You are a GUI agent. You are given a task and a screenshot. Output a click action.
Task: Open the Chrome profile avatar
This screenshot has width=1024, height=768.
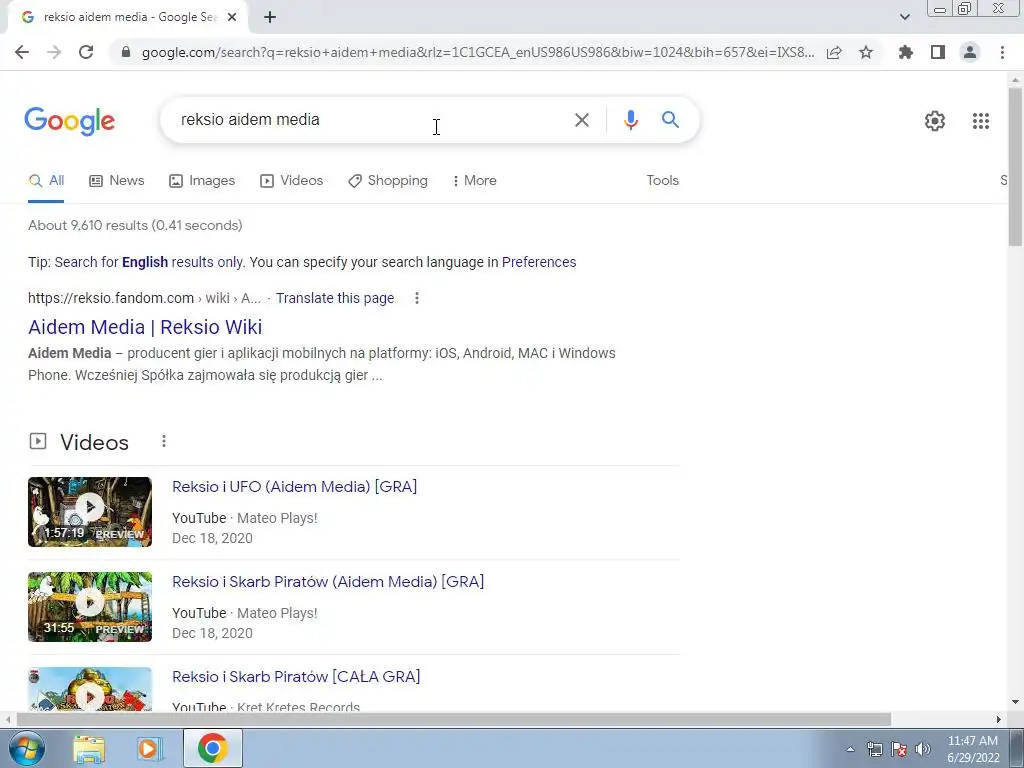970,52
